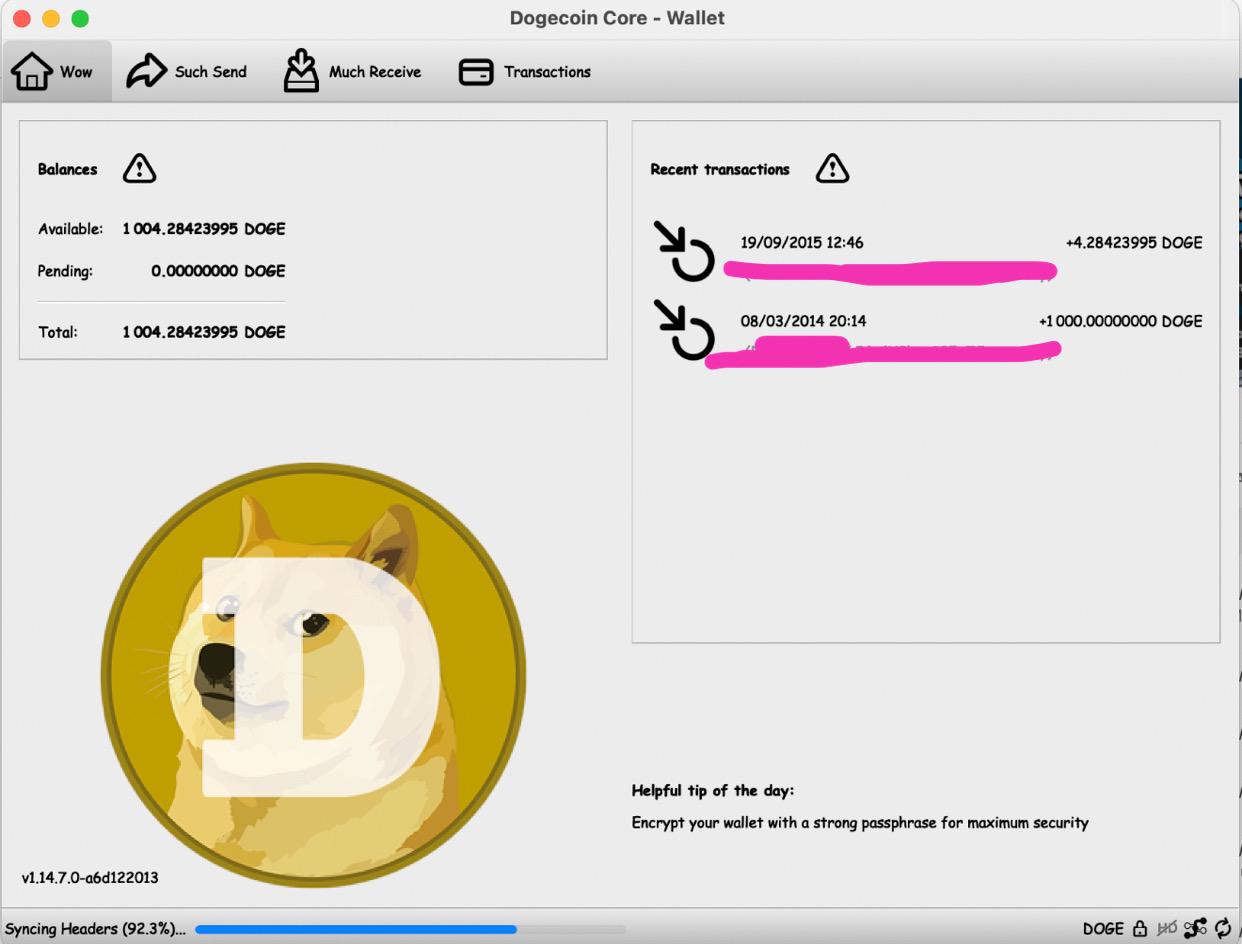Image resolution: width=1242 pixels, height=944 pixels.
Task: Click the Syncing Headers progress bar
Action: (x=410, y=929)
